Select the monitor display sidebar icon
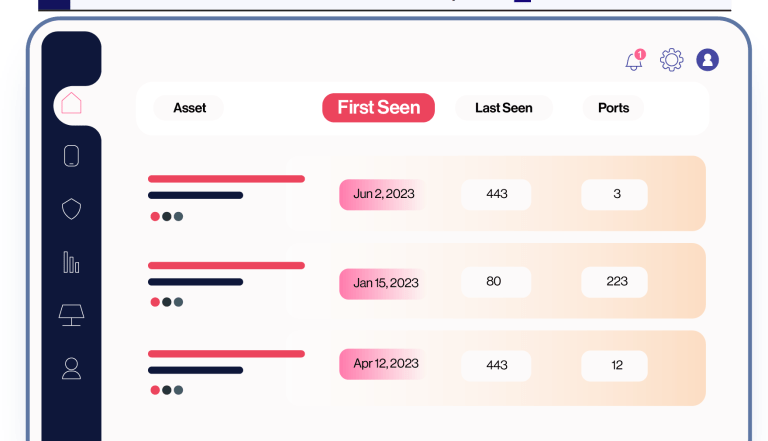The width and height of the screenshot is (768, 441). (x=71, y=315)
